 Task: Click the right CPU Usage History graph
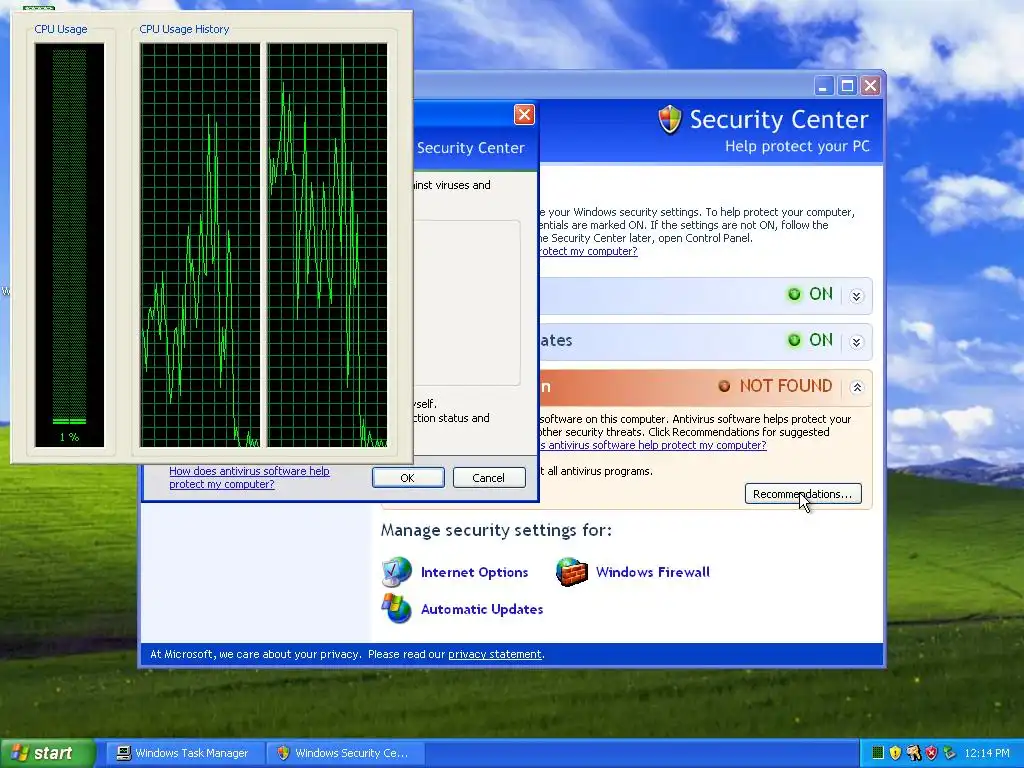click(327, 245)
